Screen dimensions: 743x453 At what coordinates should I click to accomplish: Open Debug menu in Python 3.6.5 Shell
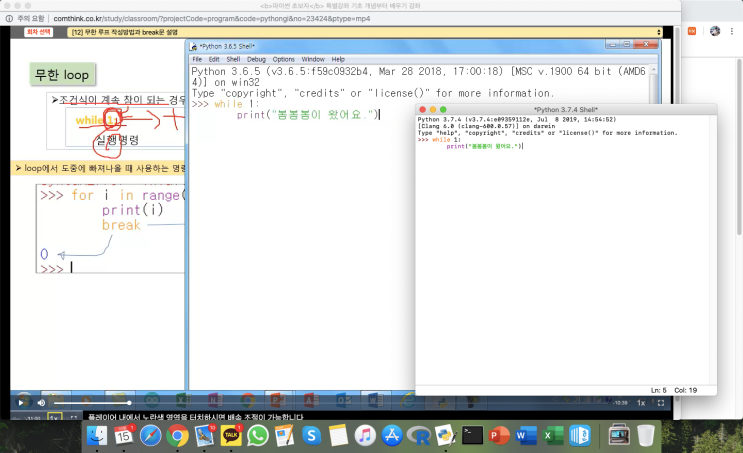(x=256, y=59)
